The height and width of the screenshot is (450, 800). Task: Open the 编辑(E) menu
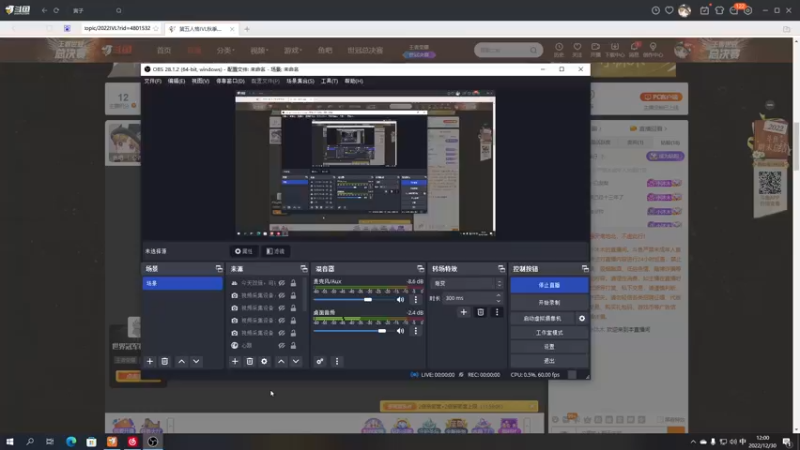tap(177, 81)
